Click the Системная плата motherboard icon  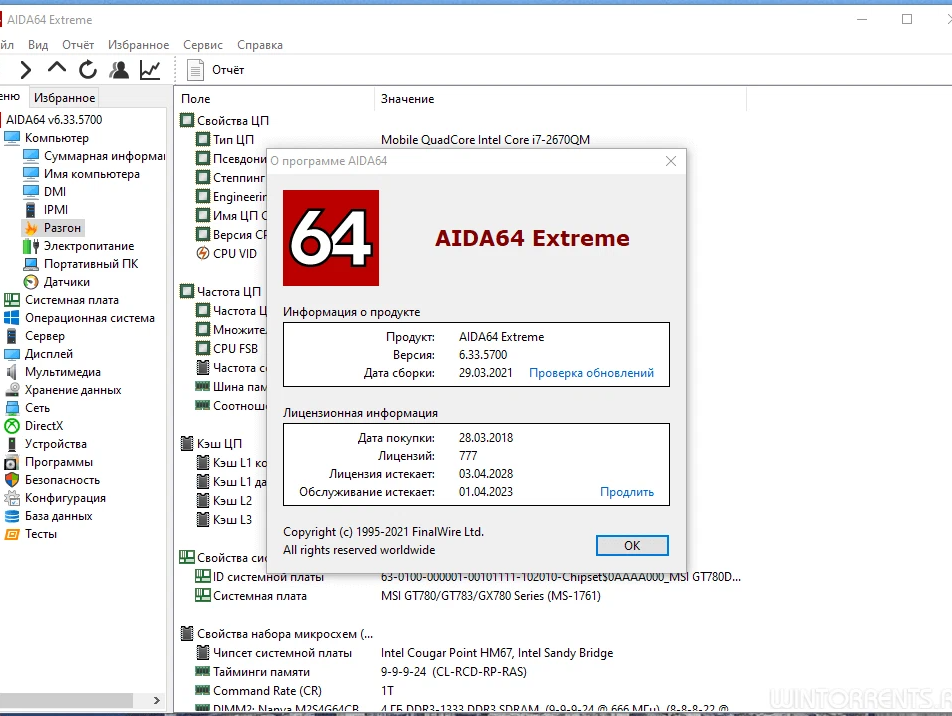click(x=12, y=300)
